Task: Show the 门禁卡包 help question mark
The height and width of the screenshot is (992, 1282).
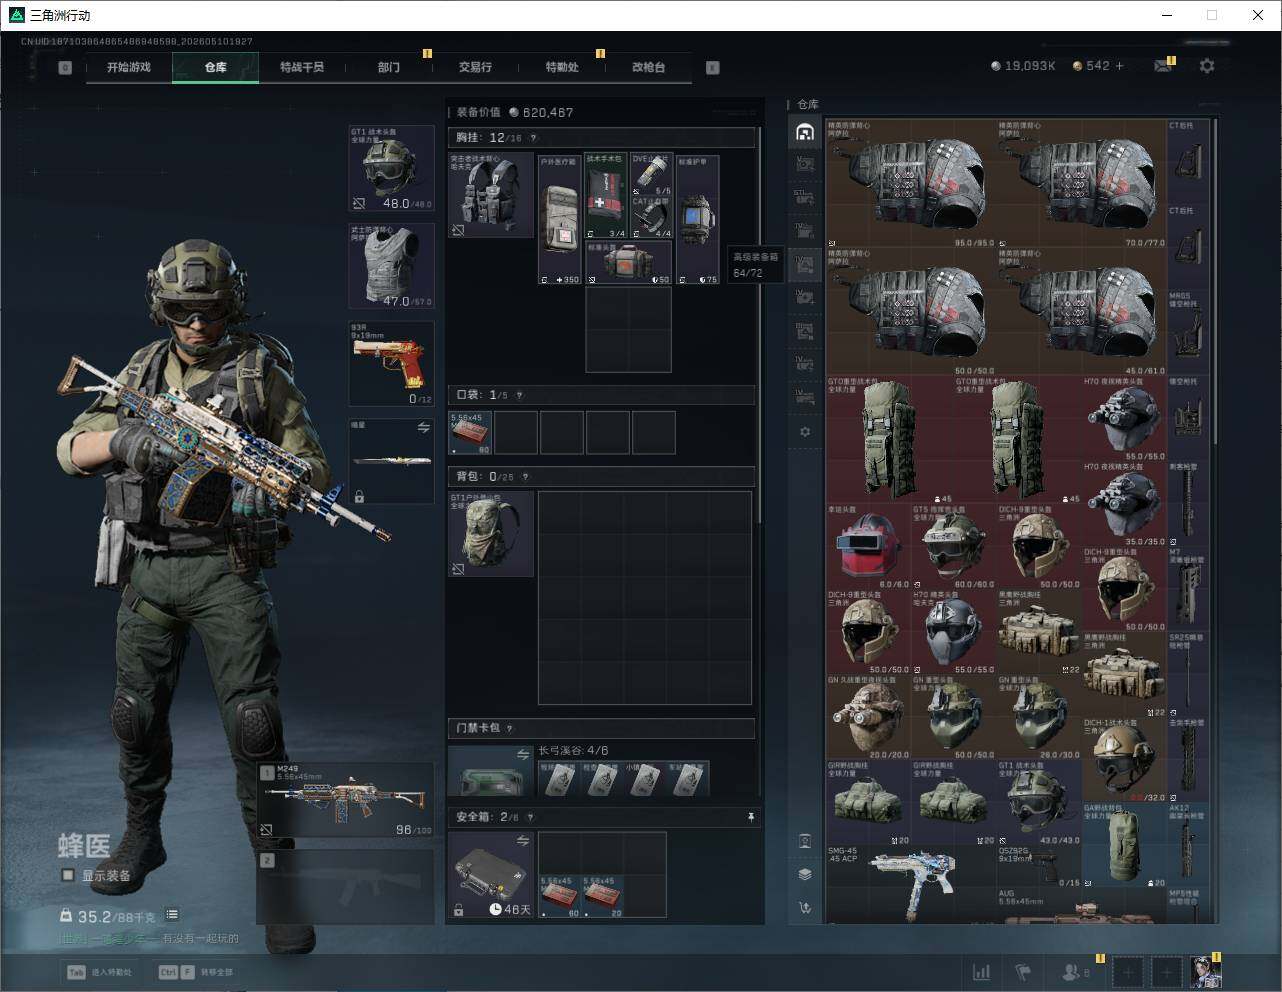Action: (x=510, y=728)
